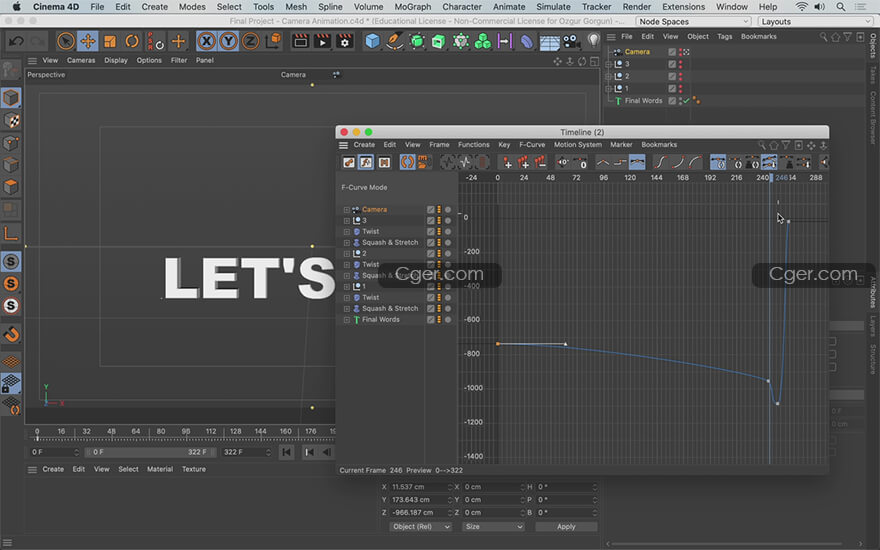Open the Layouts dropdown

coord(815,21)
